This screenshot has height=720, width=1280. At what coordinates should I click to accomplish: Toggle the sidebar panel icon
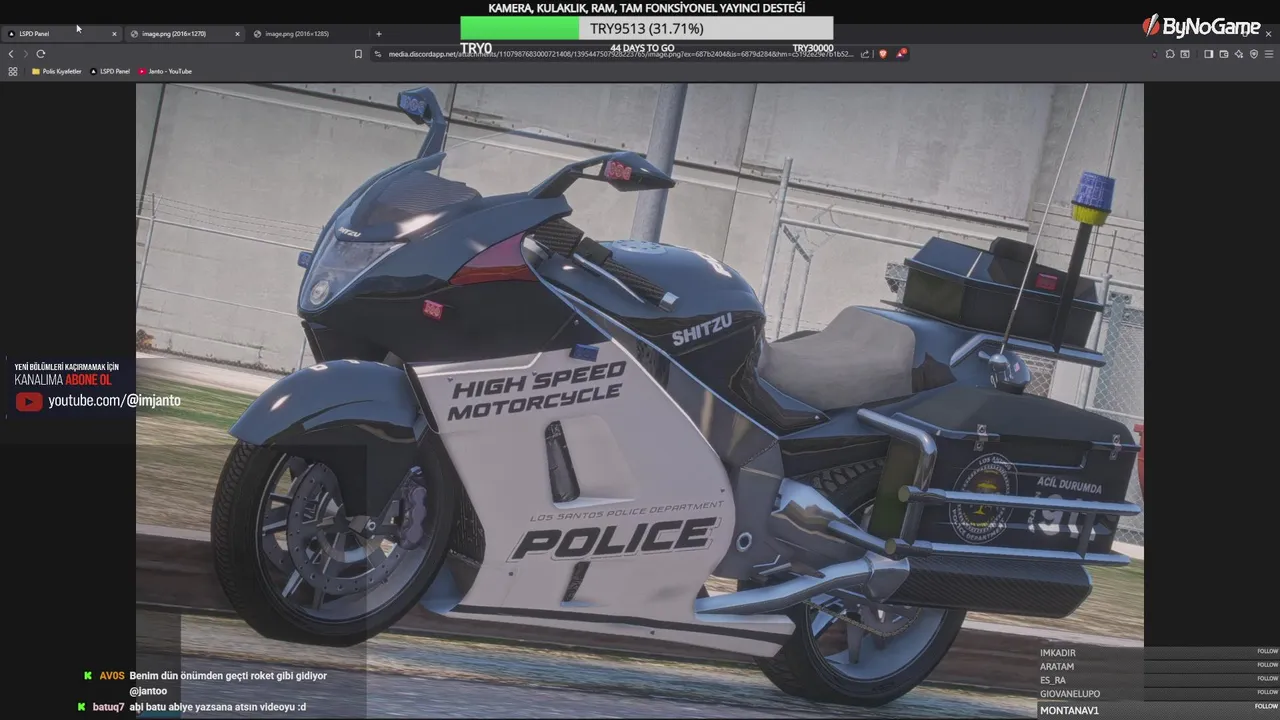coord(1209,54)
